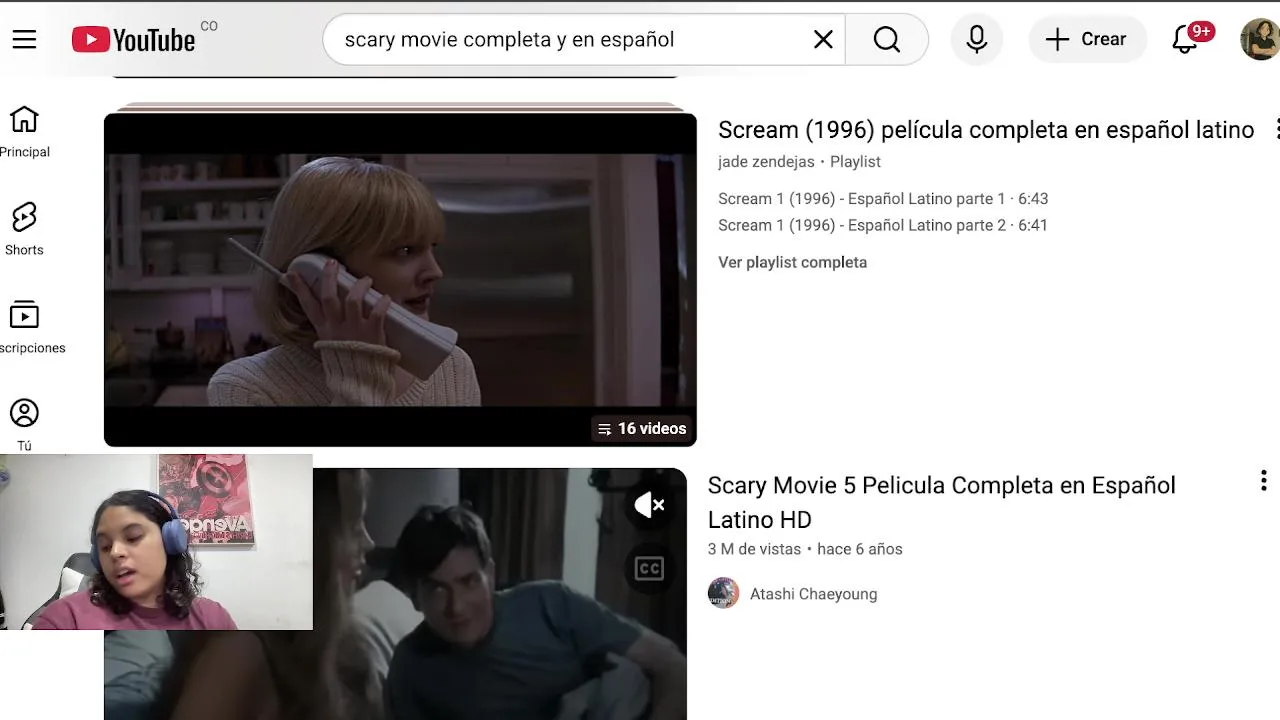Select Ver playlist completa

pyautogui.click(x=792, y=262)
